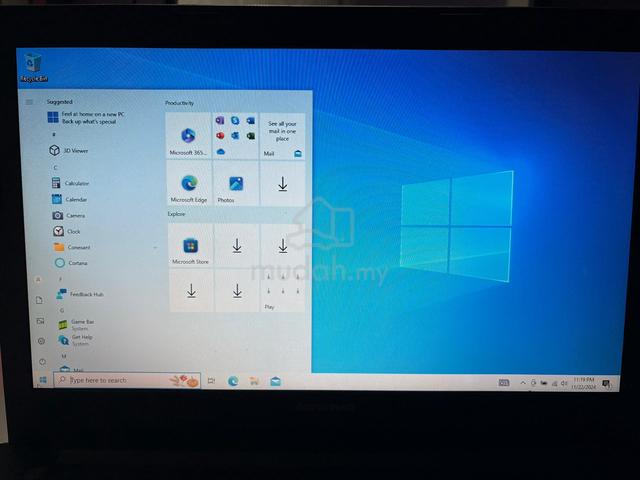The image size is (640, 480).
Task: Open Calendar from the app list
Action: [69, 199]
